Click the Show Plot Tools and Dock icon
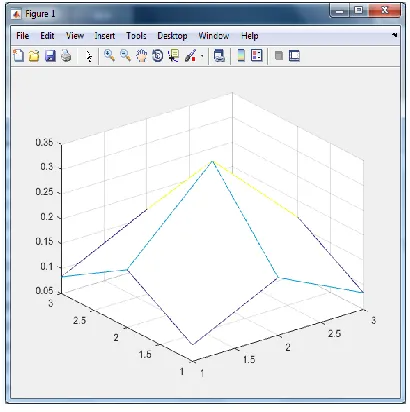 point(294,55)
